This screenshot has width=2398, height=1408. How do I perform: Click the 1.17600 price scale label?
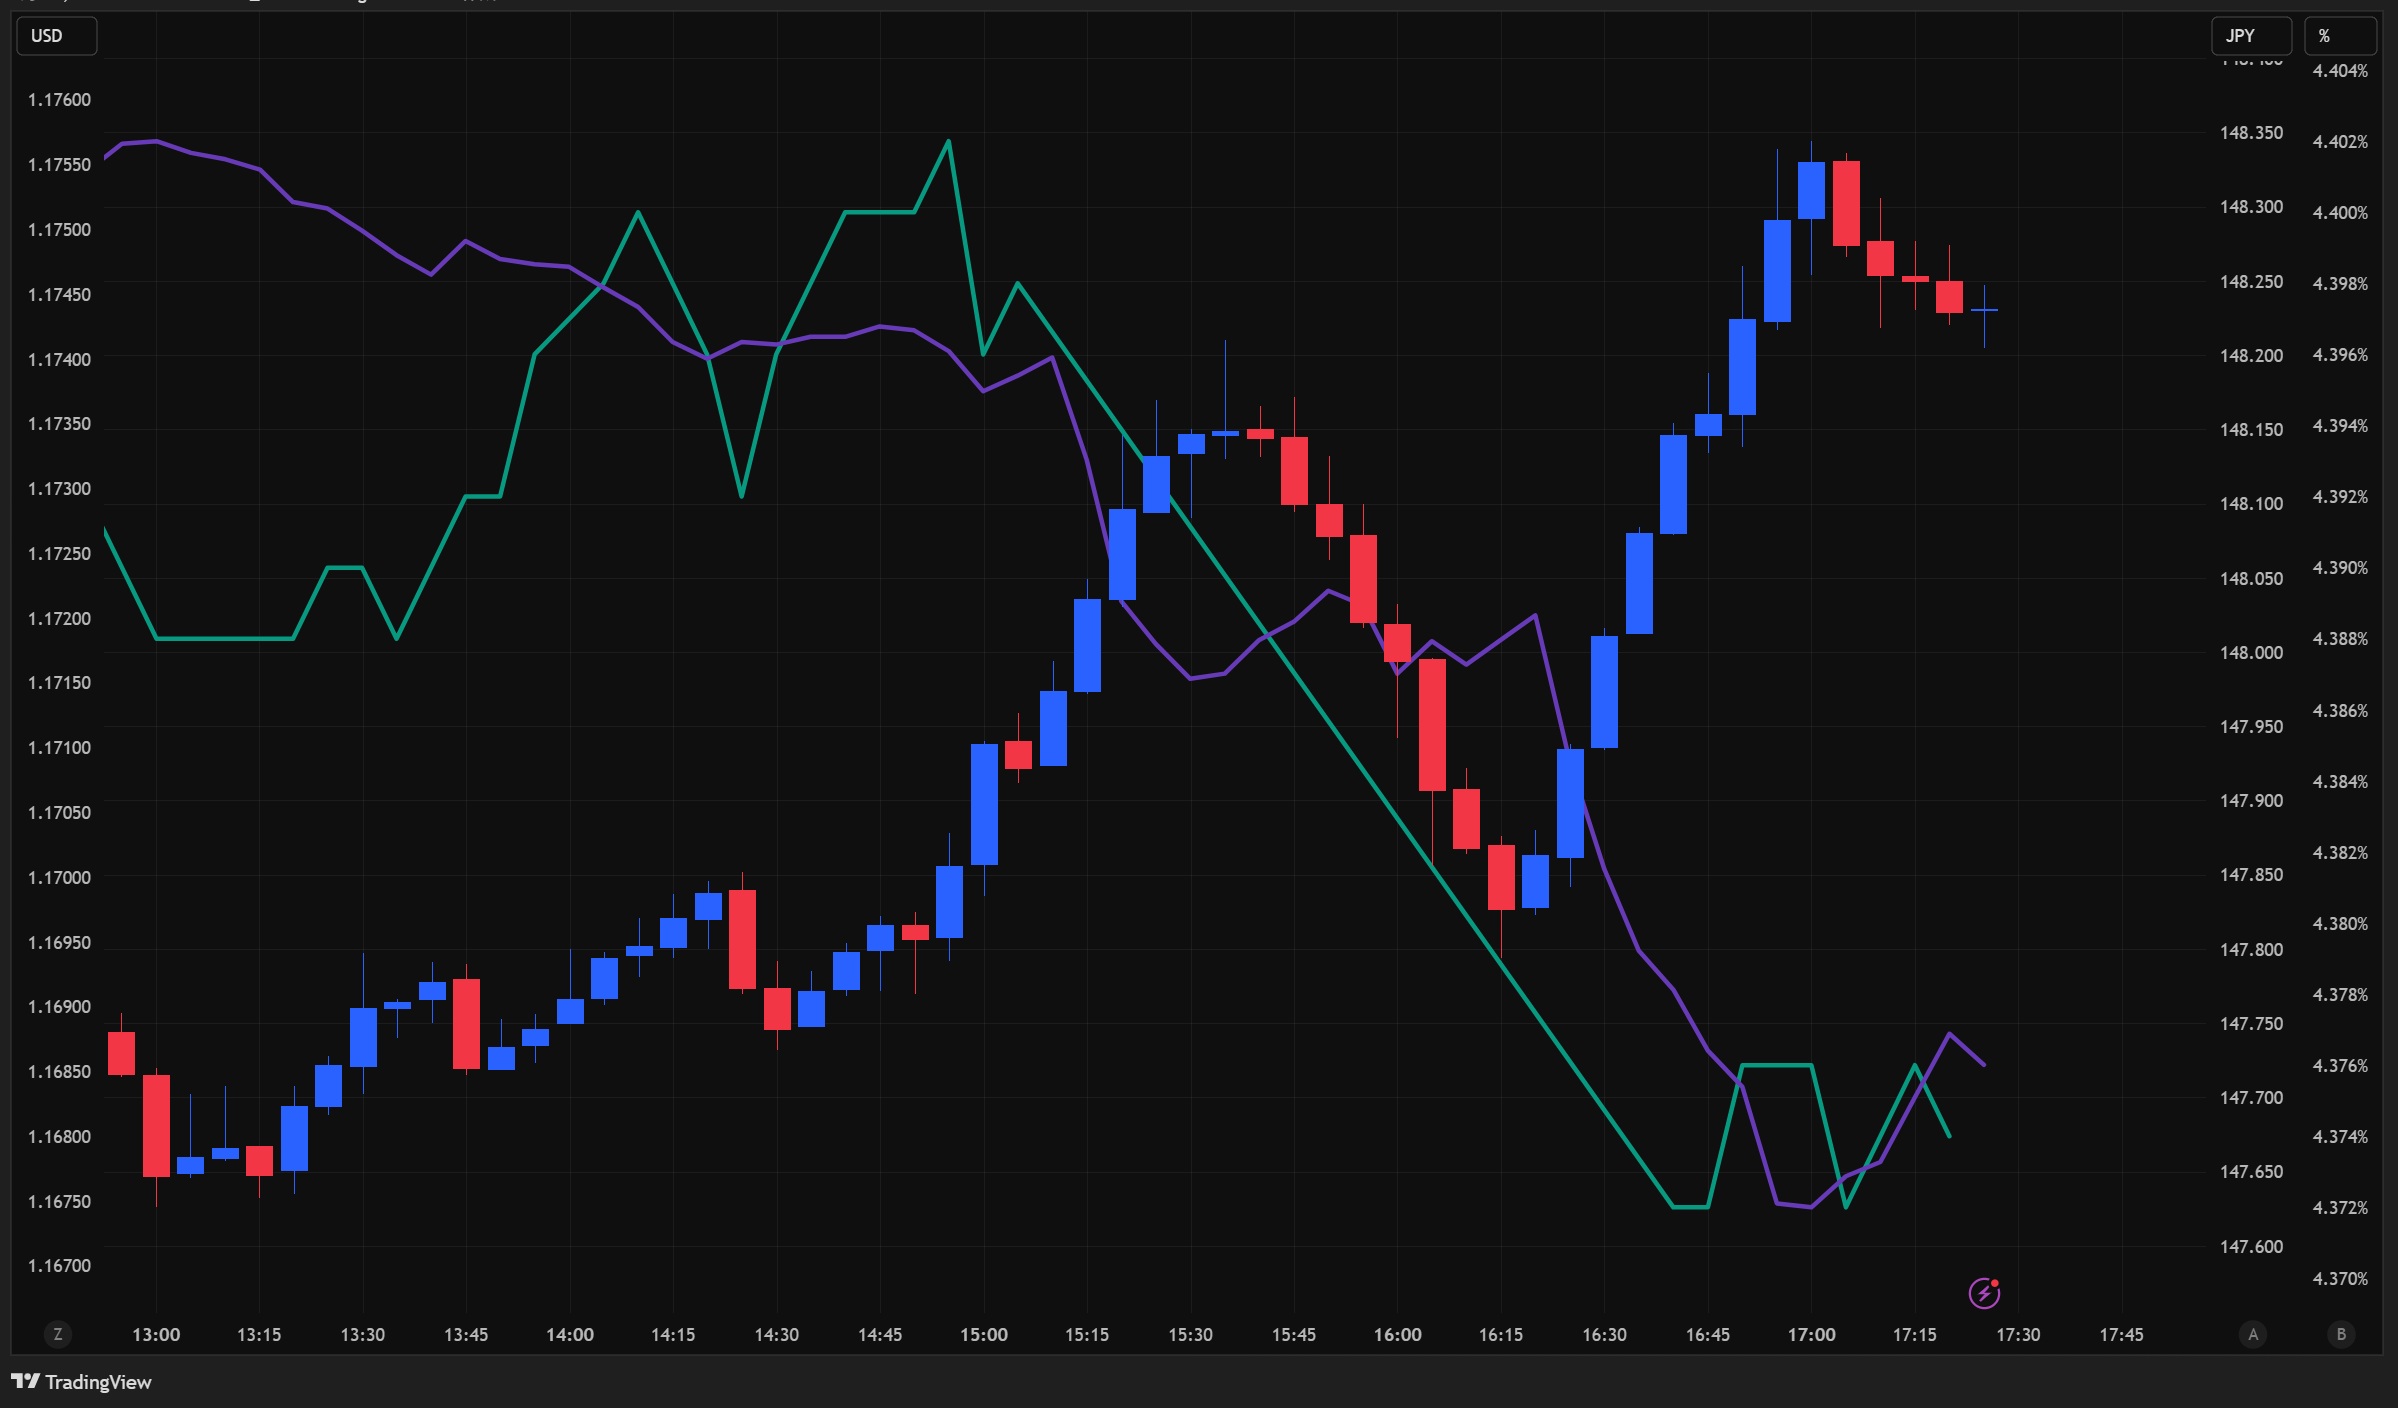[x=59, y=100]
